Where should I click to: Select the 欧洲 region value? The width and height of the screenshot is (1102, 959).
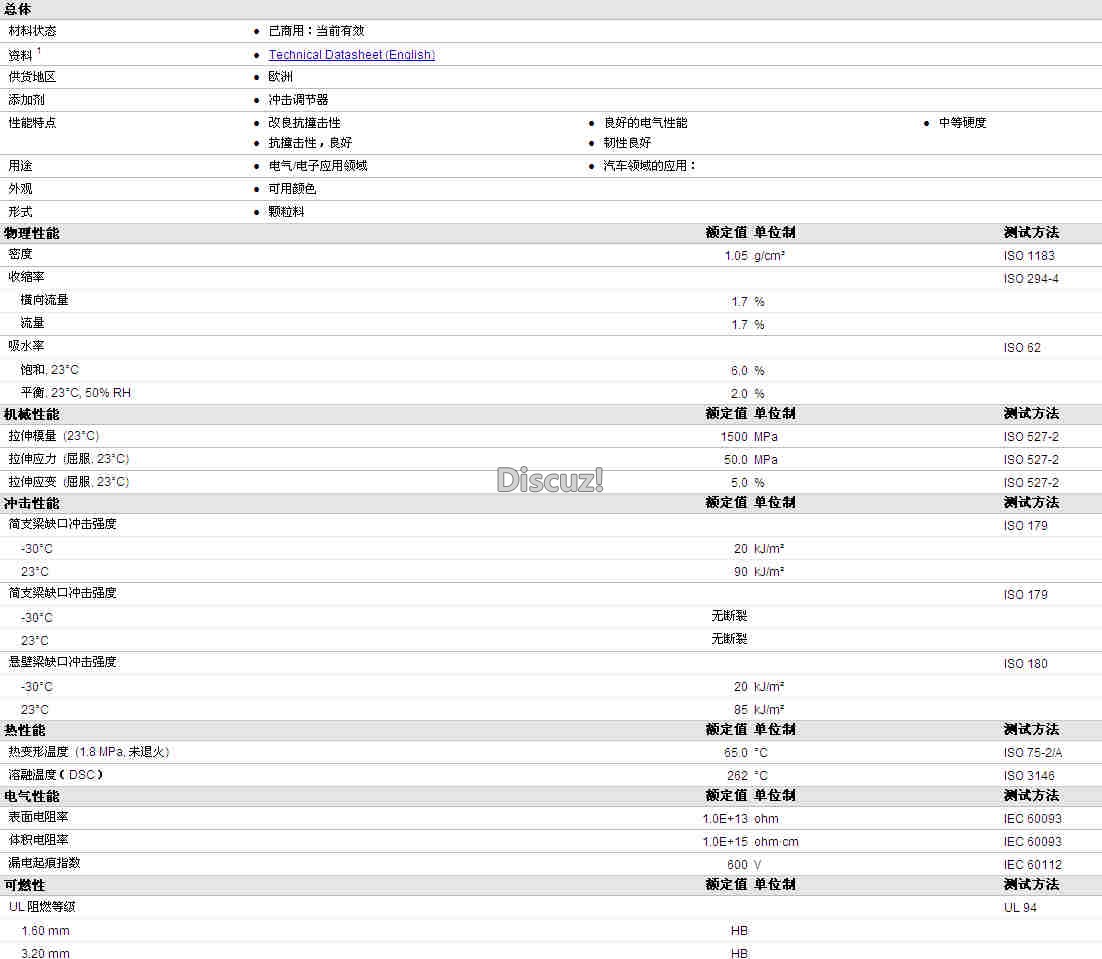[280, 77]
